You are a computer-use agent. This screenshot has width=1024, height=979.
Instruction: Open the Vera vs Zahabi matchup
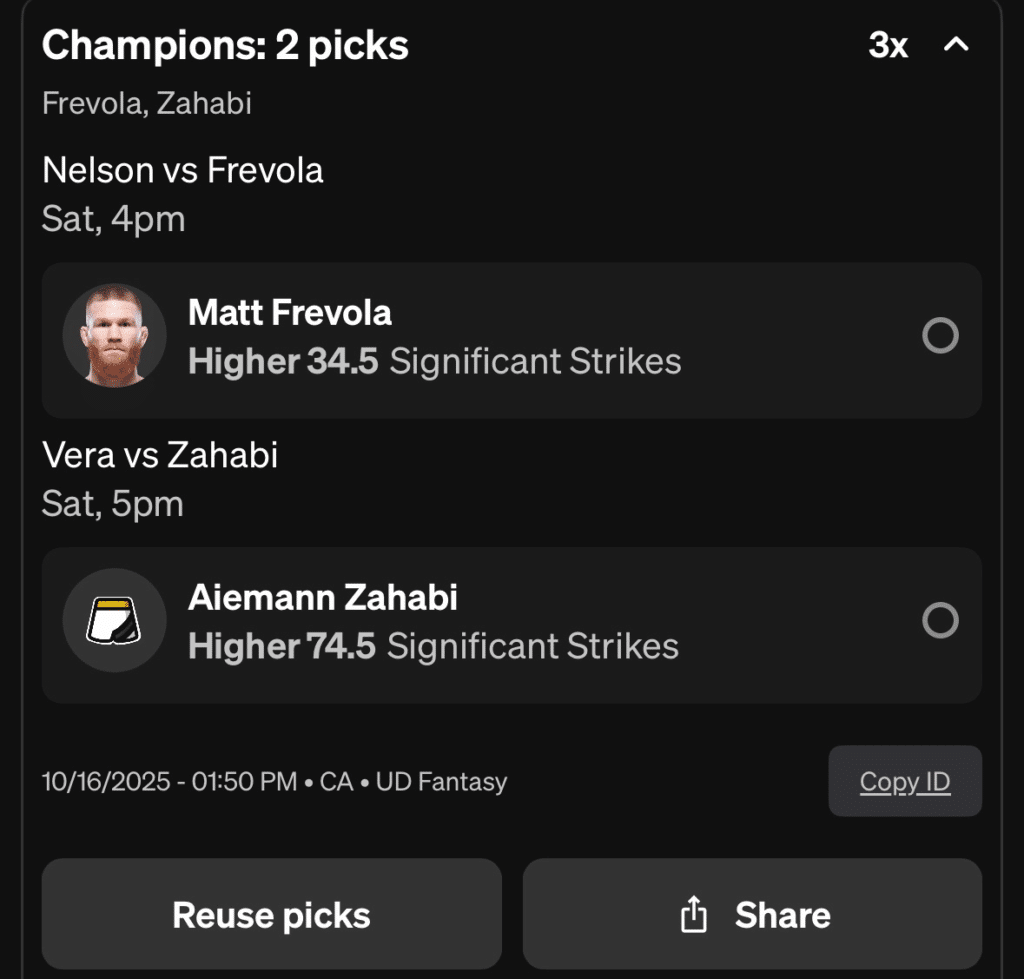(x=160, y=455)
